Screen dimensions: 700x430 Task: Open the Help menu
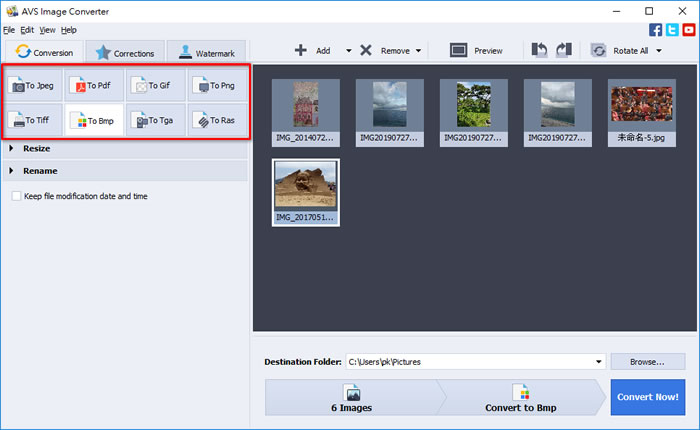point(69,30)
